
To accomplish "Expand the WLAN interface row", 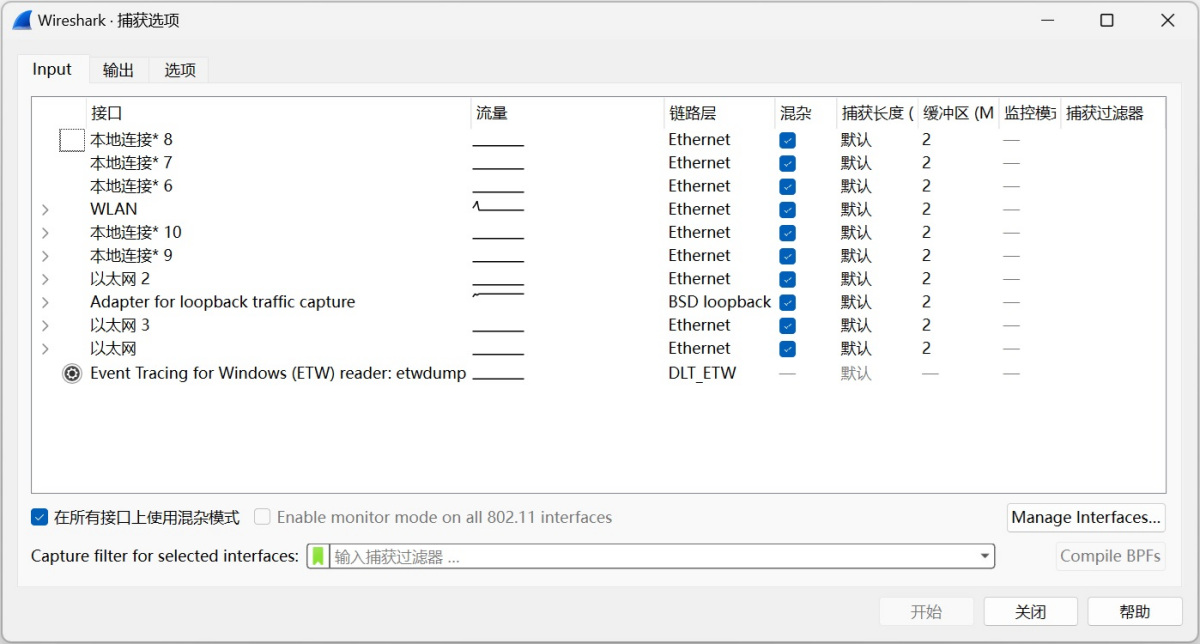I will click(x=45, y=209).
